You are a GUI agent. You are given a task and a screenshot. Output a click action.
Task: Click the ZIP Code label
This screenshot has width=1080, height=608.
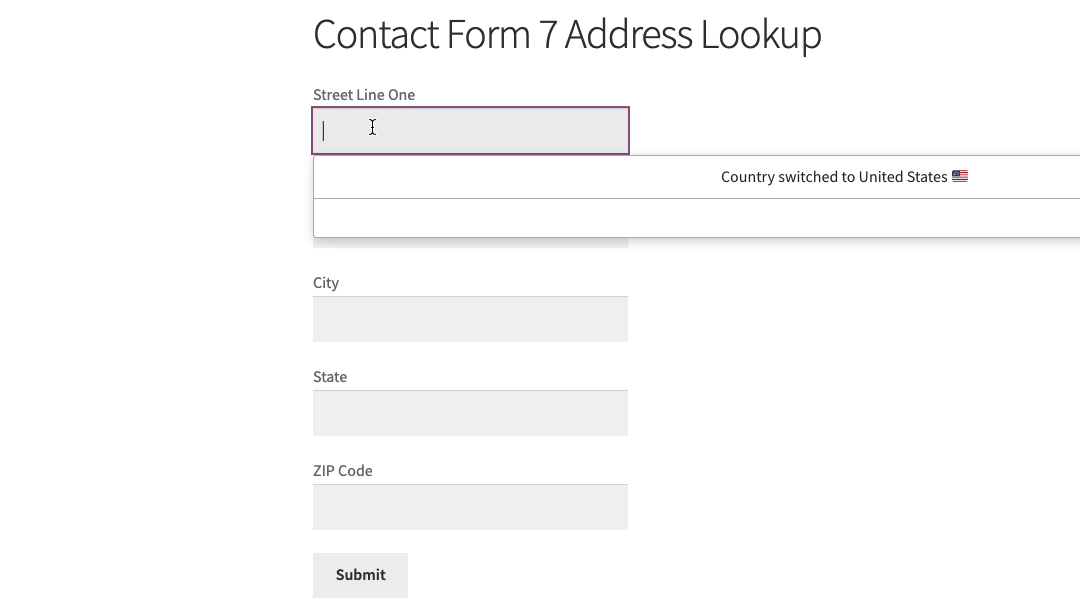coord(343,470)
